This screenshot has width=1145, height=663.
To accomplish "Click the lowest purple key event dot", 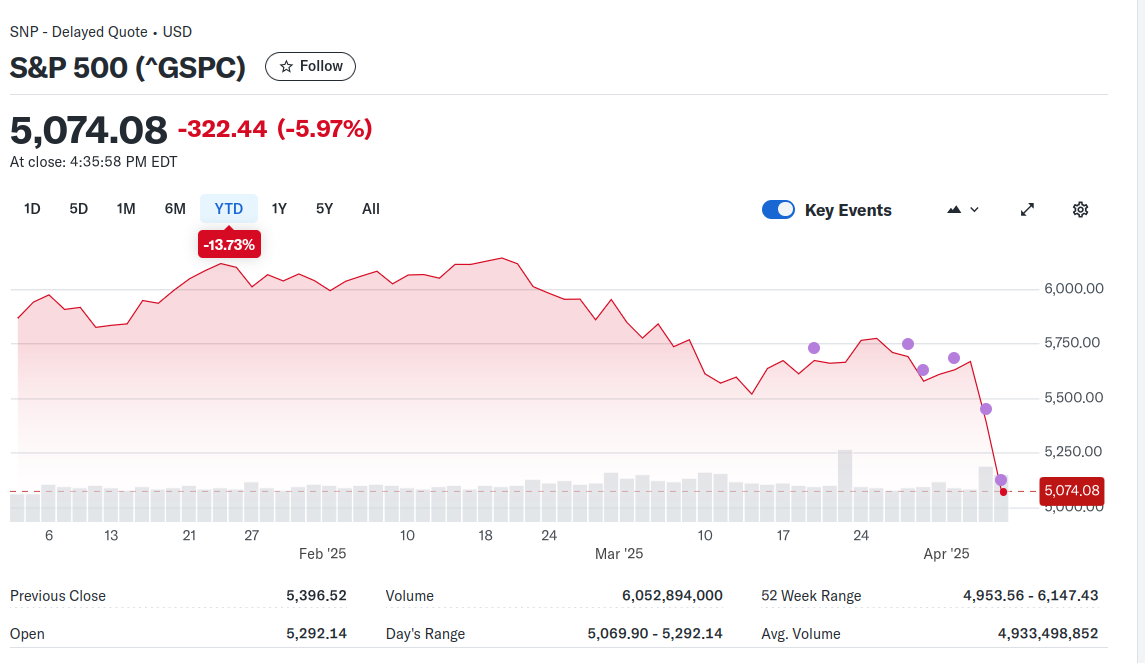I will pos(1001,480).
